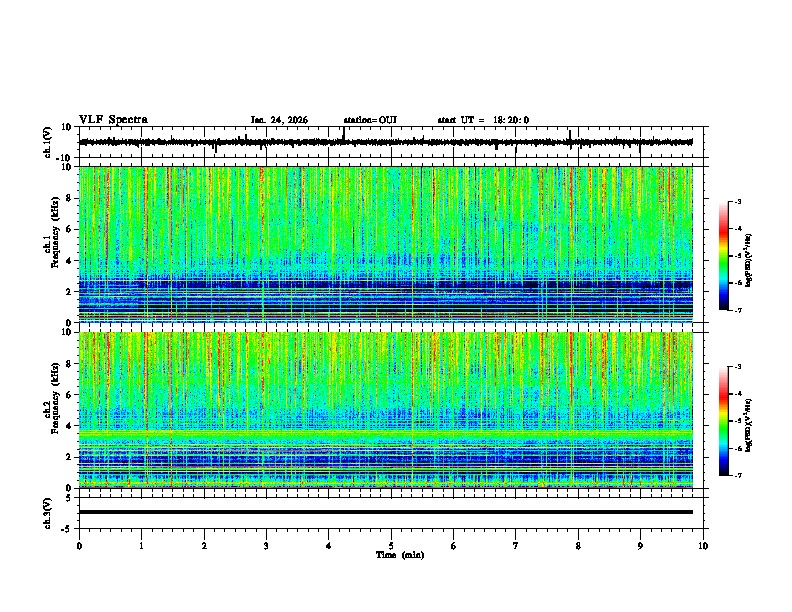792x612 pixels.
Task: Select the "start UT = 18:20:0" text
Action: (483, 120)
